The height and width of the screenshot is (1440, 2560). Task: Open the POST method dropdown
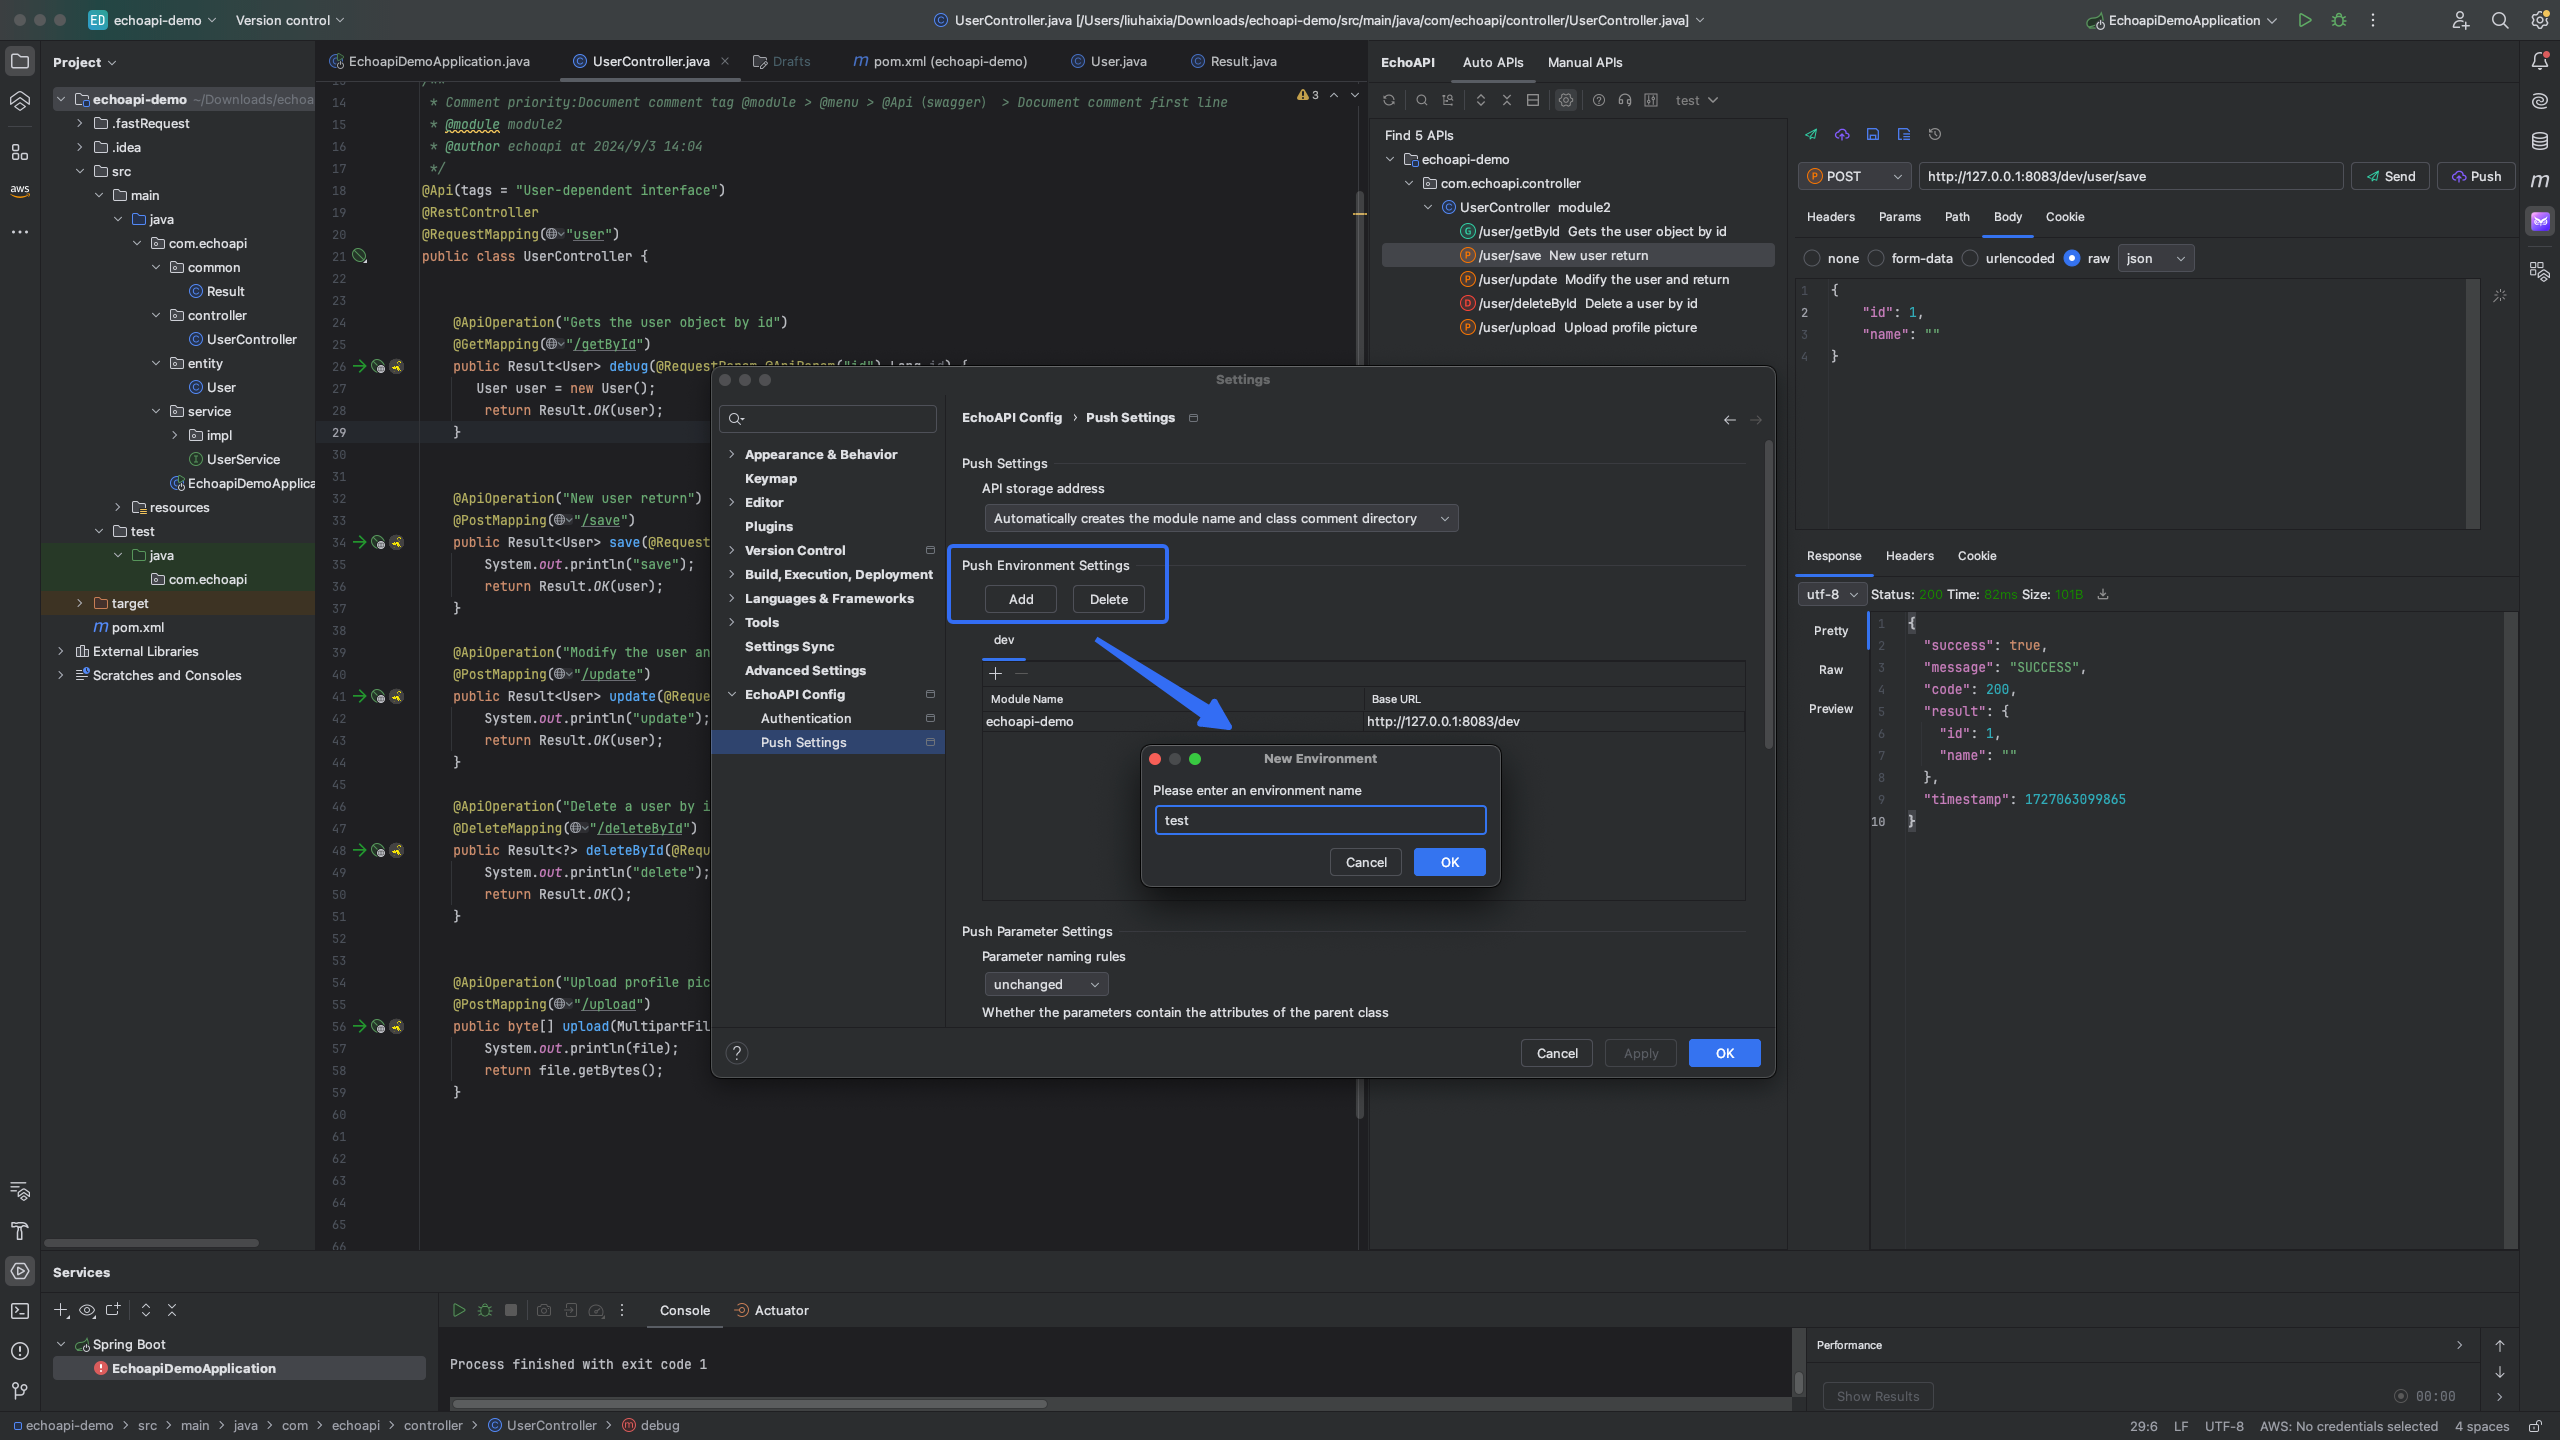(x=1855, y=176)
